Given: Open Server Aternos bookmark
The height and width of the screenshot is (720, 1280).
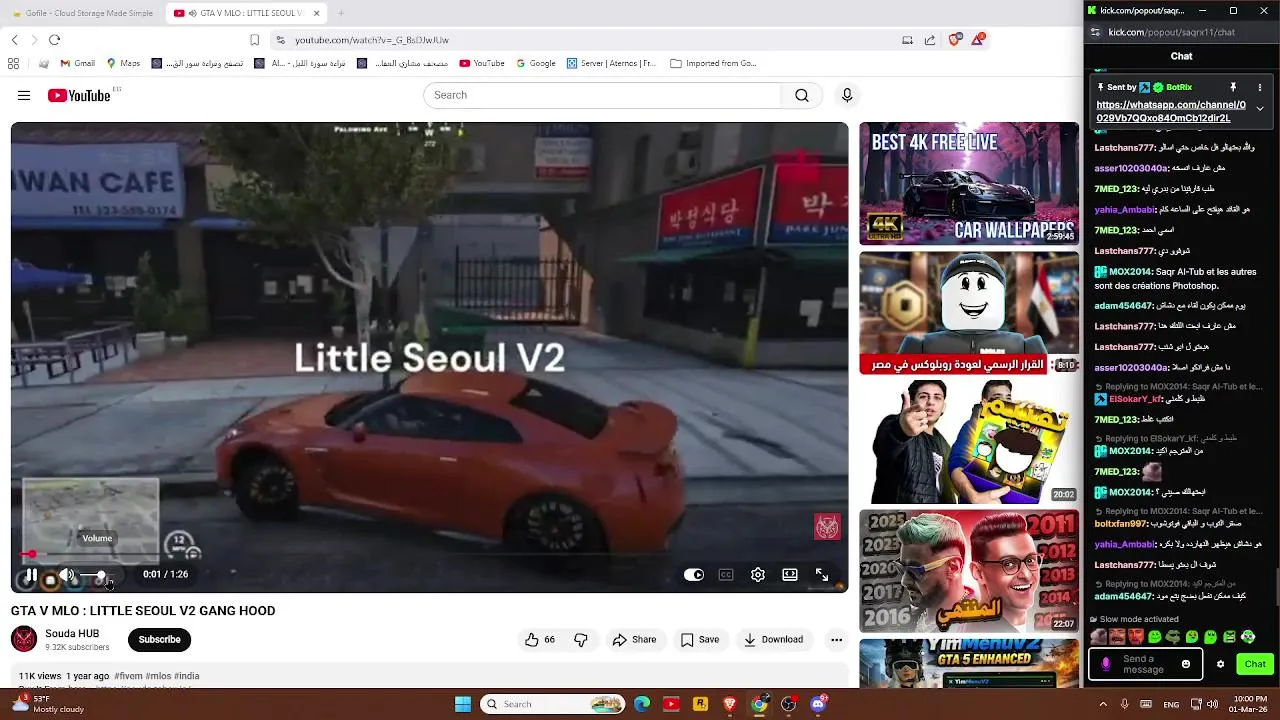Looking at the screenshot, I should click(611, 63).
